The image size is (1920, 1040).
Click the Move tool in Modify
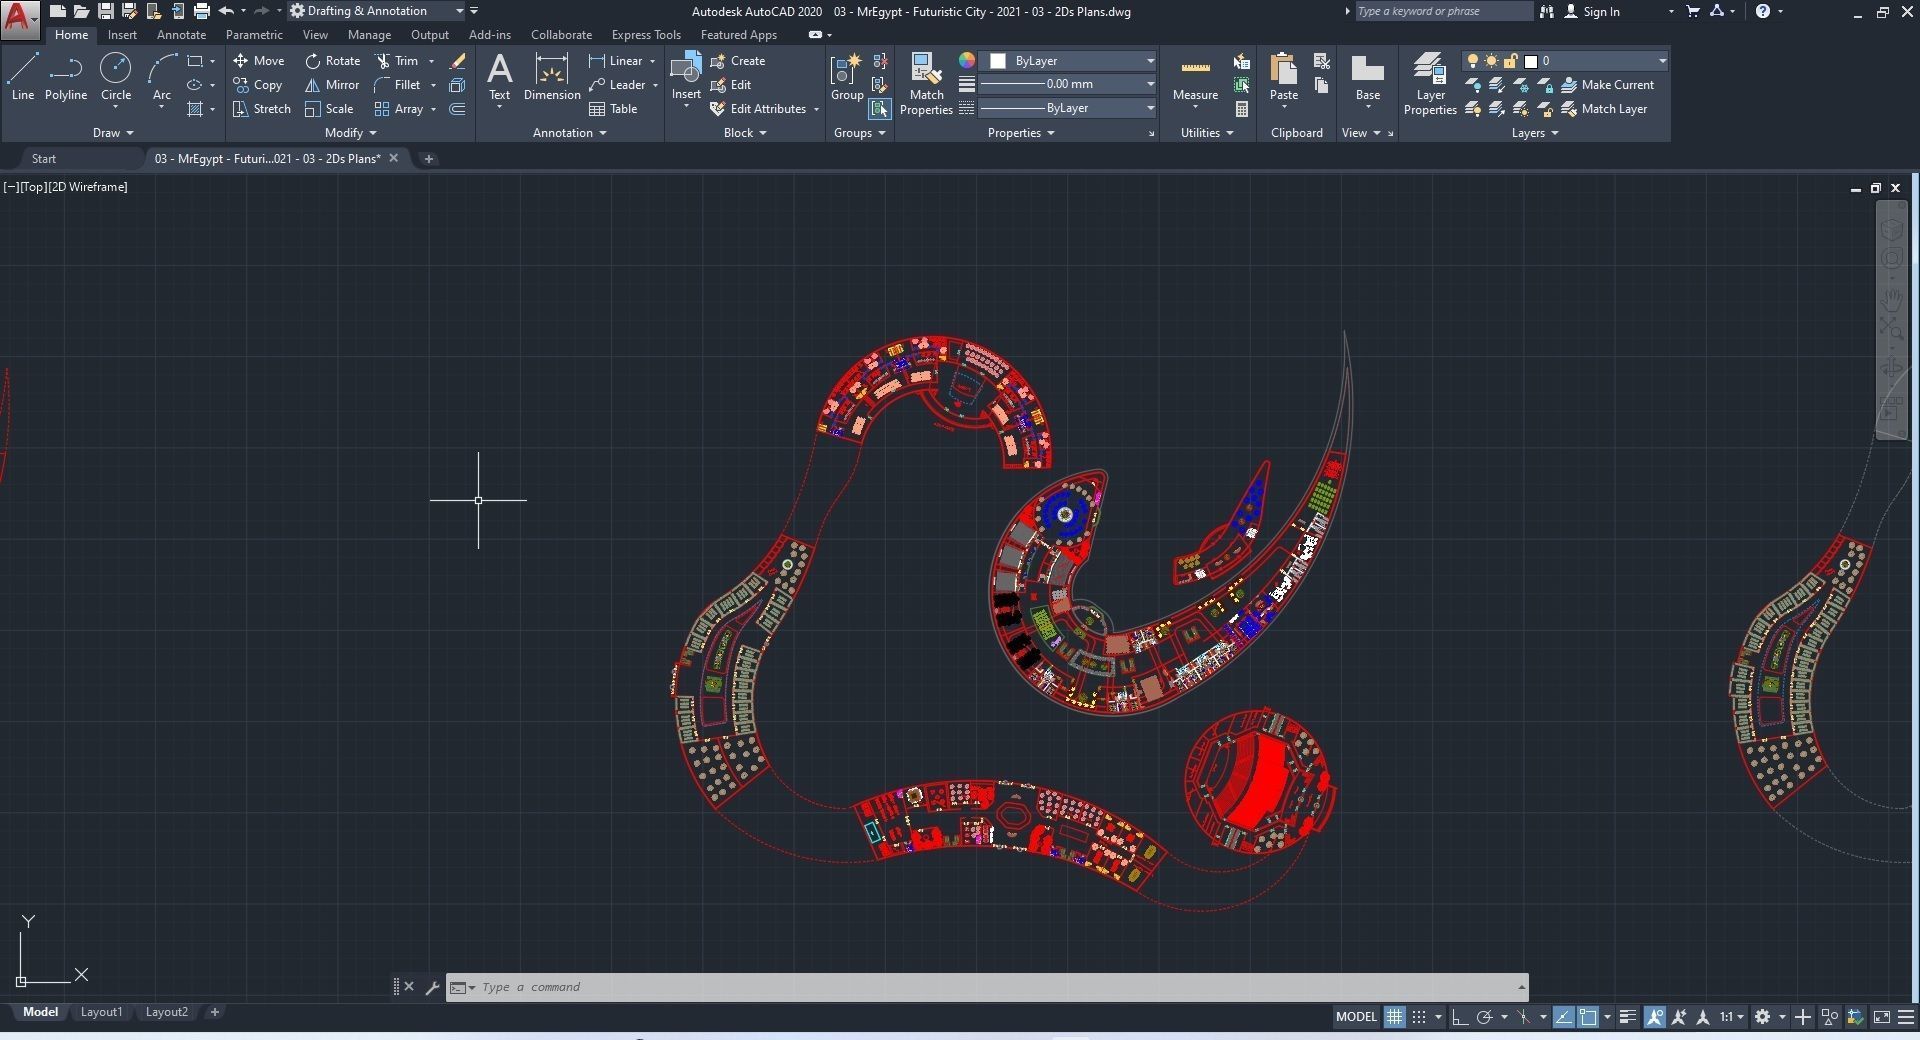coord(259,61)
